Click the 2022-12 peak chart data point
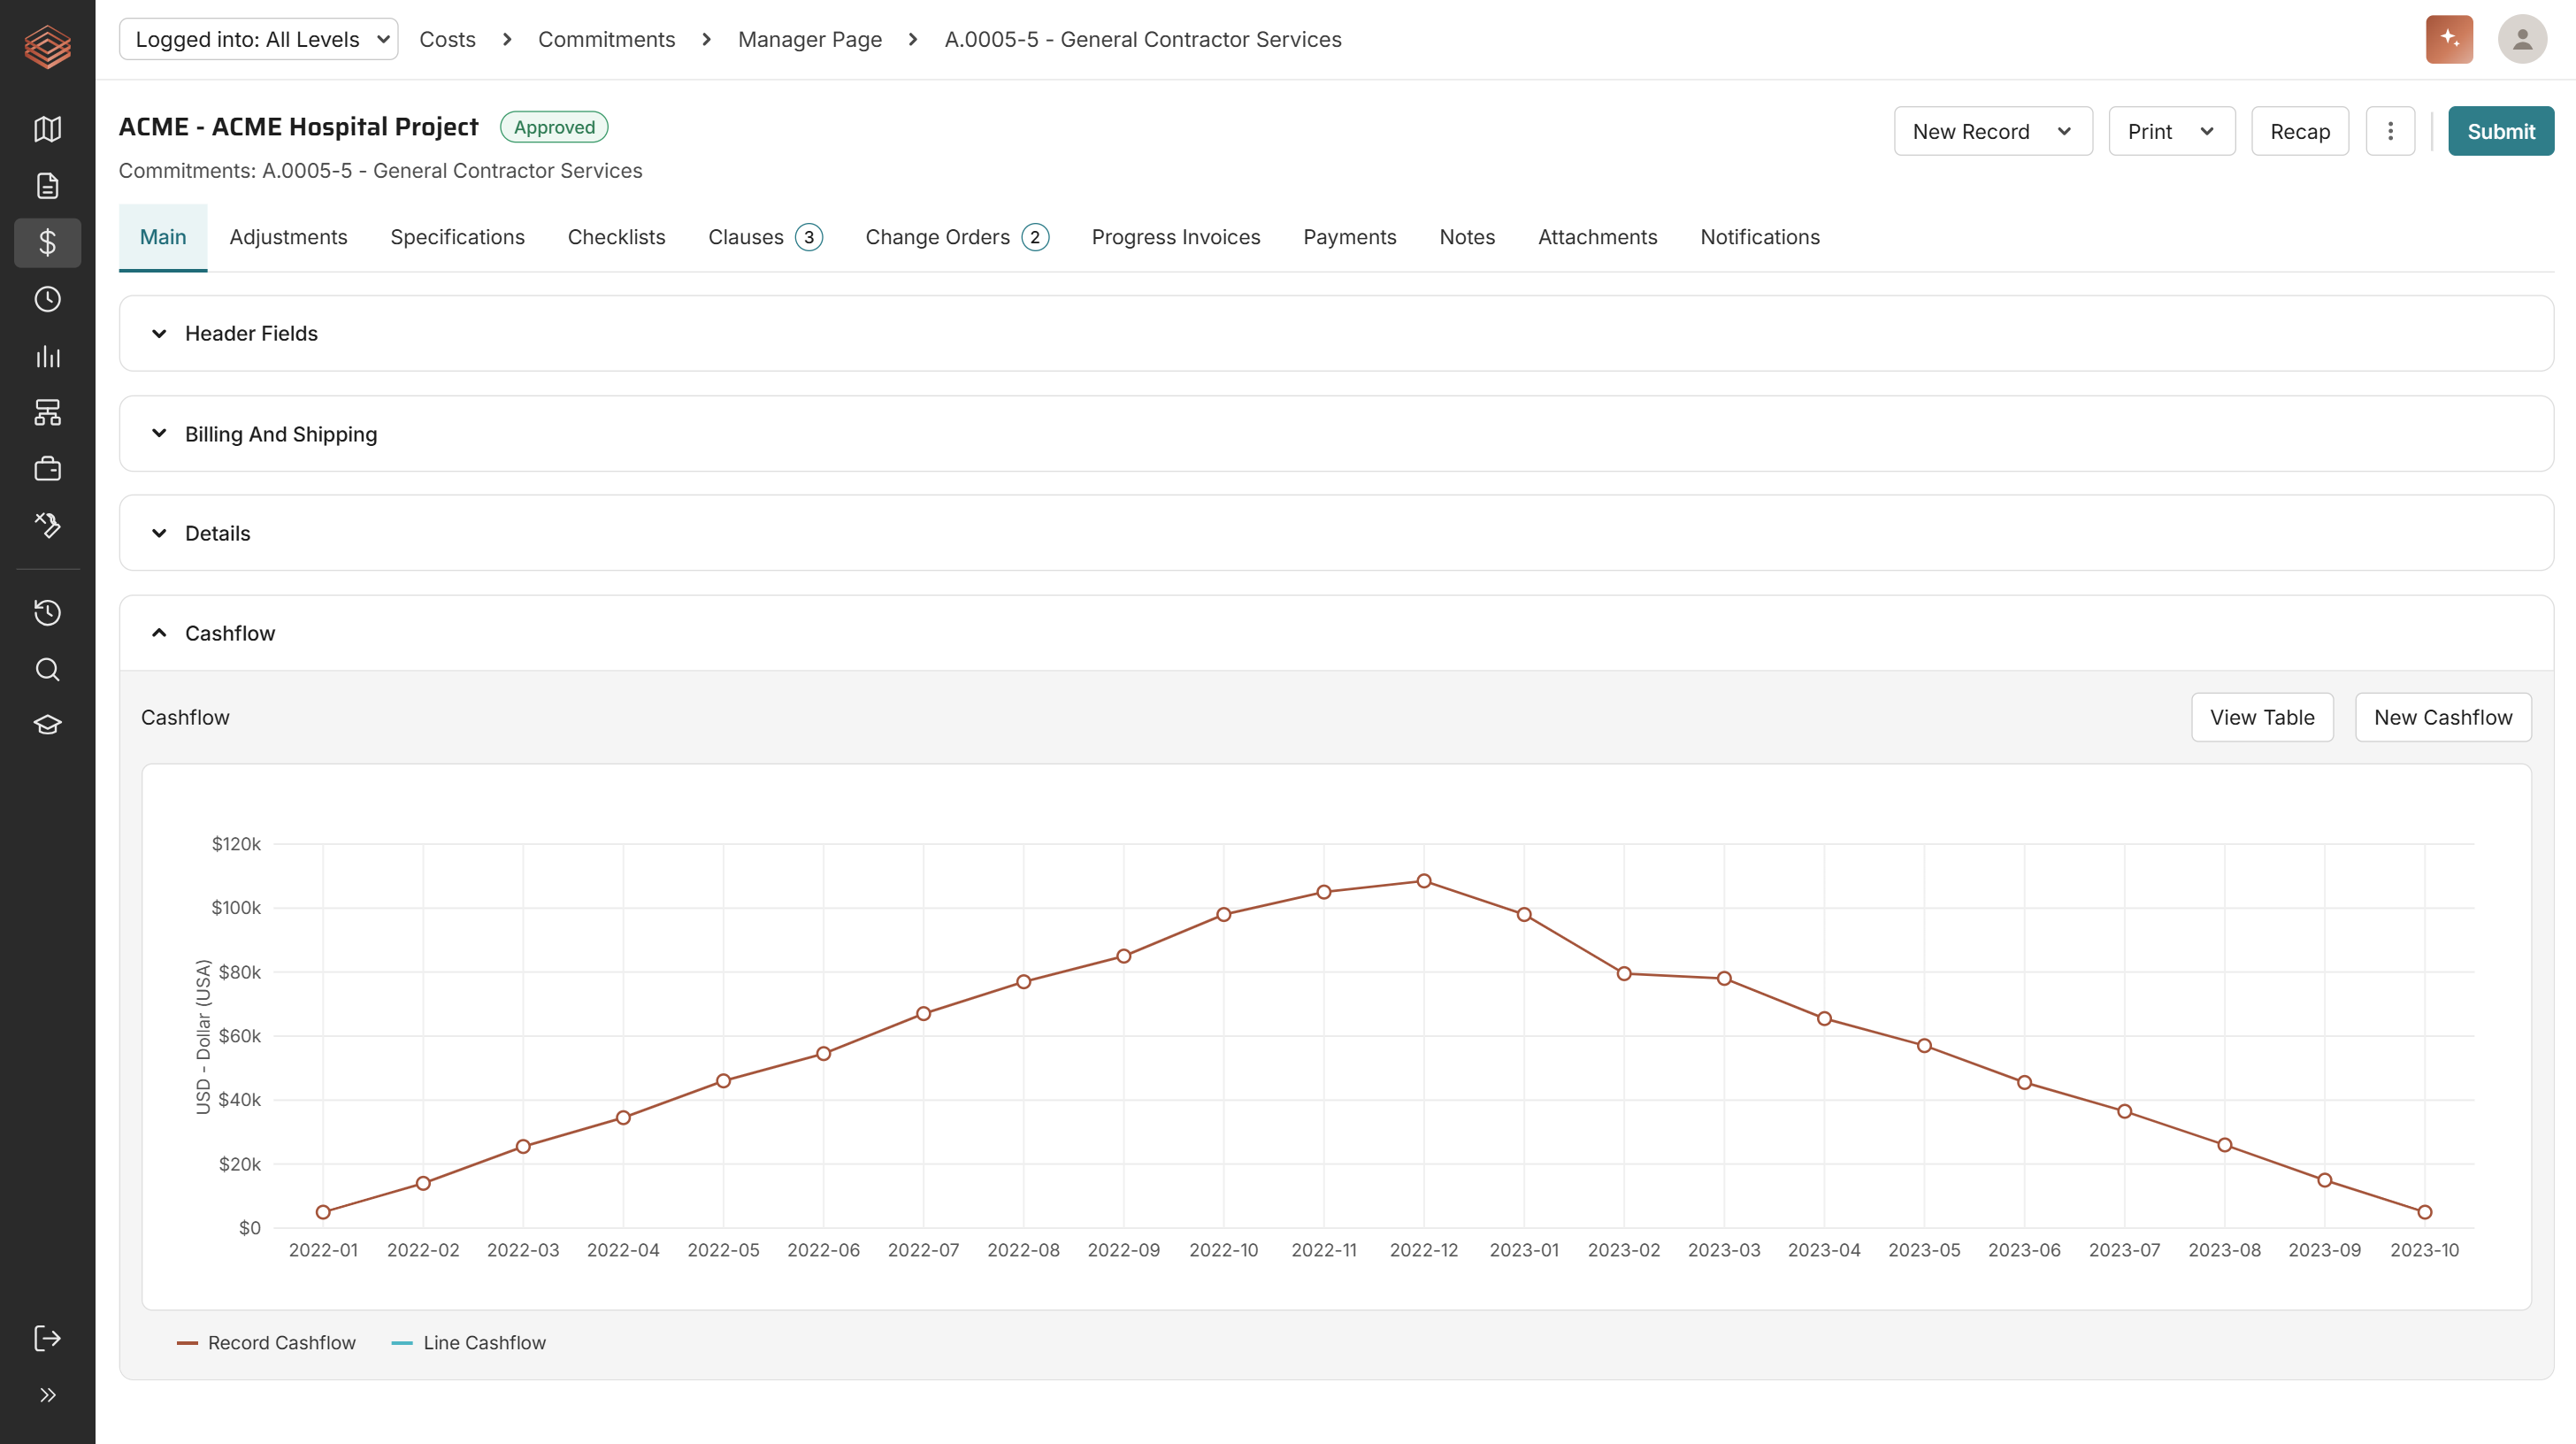This screenshot has width=2576, height=1444. coord(1423,881)
